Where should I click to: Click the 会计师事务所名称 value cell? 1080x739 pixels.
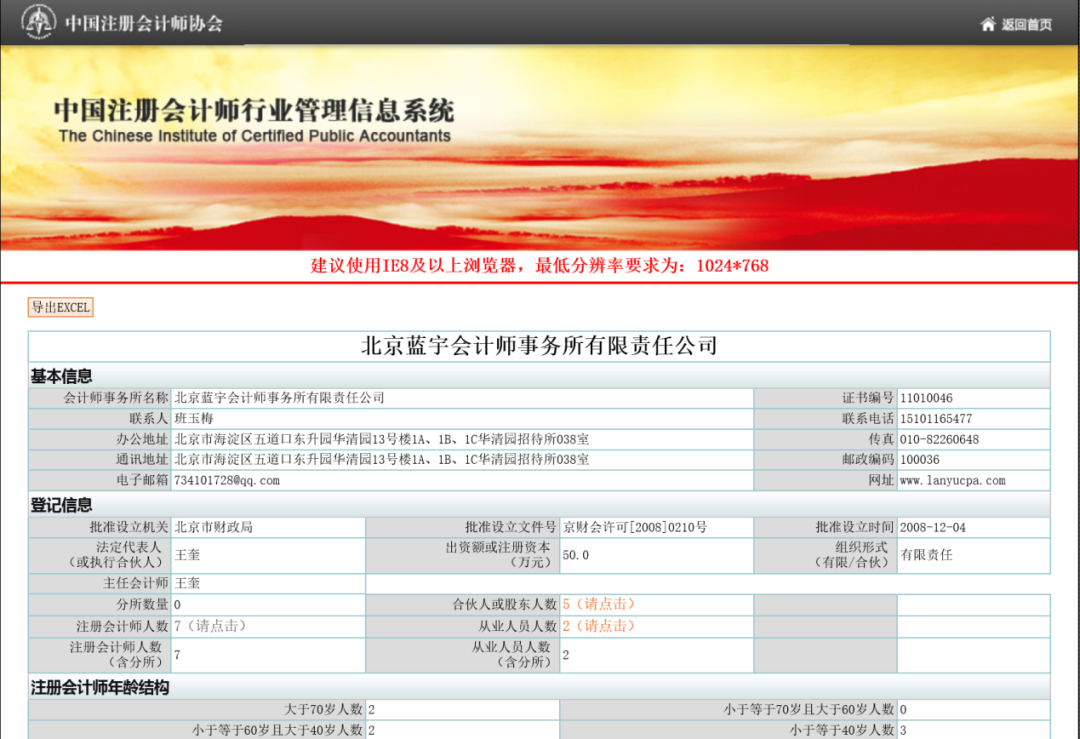coord(462,398)
